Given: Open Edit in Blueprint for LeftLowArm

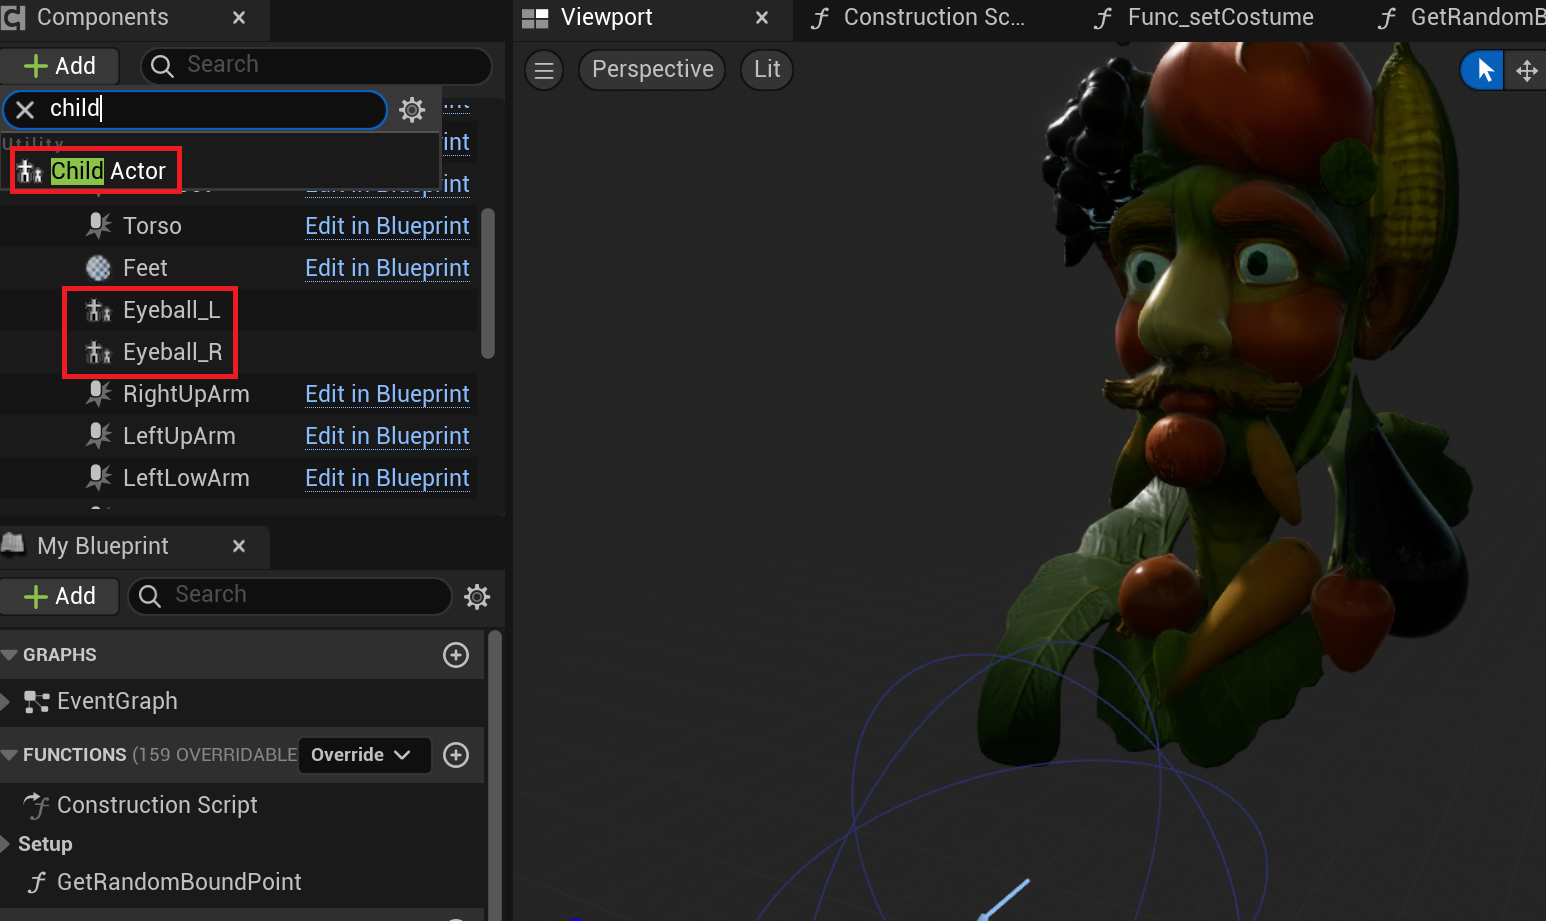Looking at the screenshot, I should (x=387, y=478).
